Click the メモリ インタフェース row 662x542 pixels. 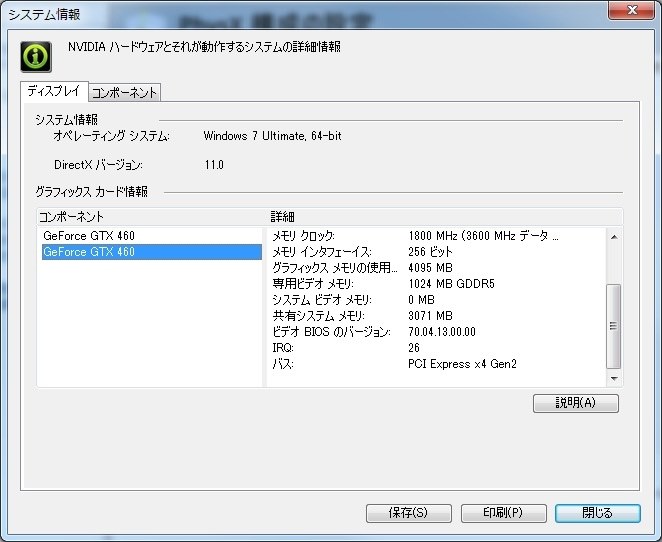click(437, 252)
